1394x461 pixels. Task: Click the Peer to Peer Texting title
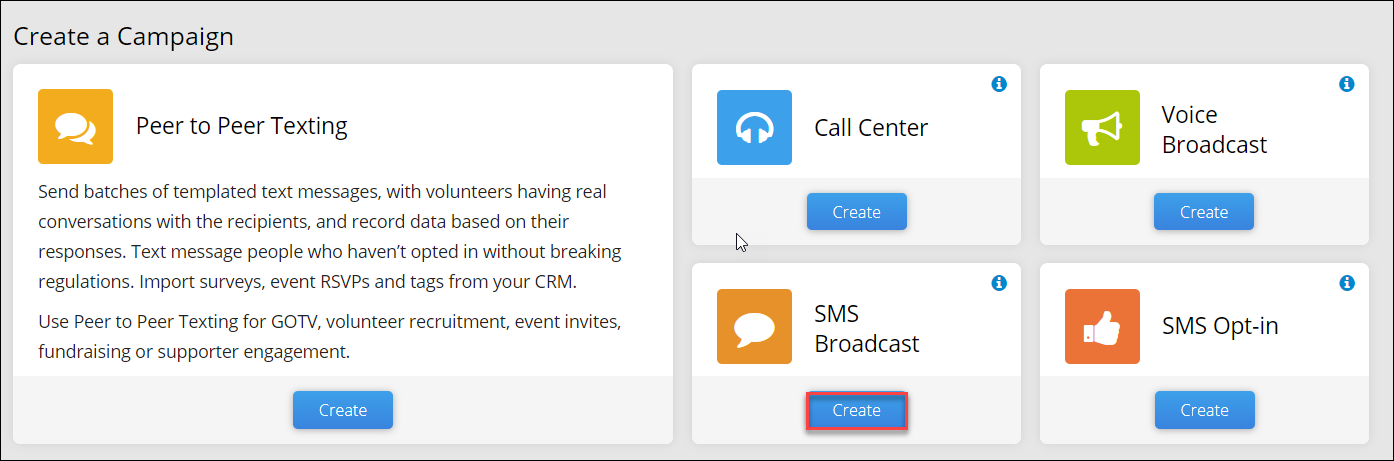click(x=242, y=126)
